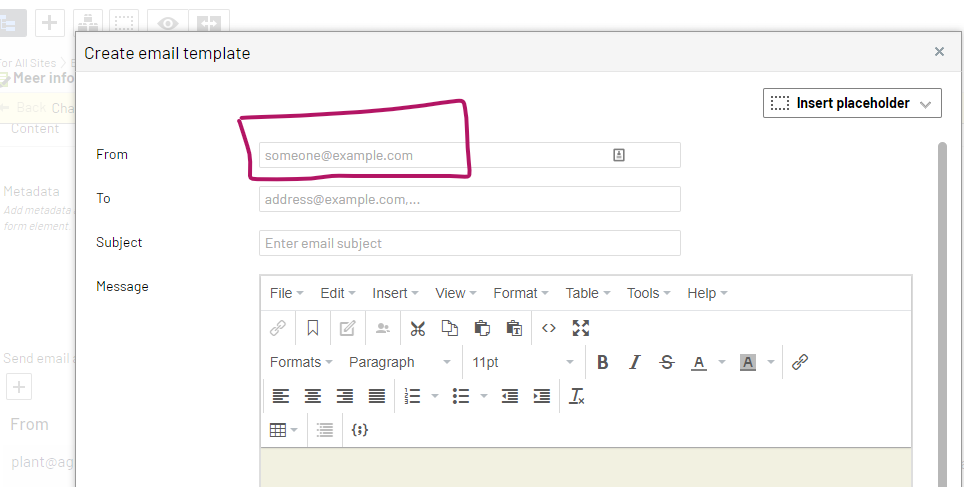Open the 11pt font size dropdown

click(x=523, y=362)
